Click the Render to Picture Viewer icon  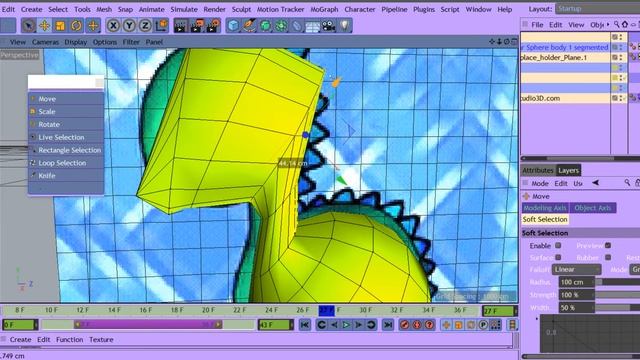pos(197,26)
